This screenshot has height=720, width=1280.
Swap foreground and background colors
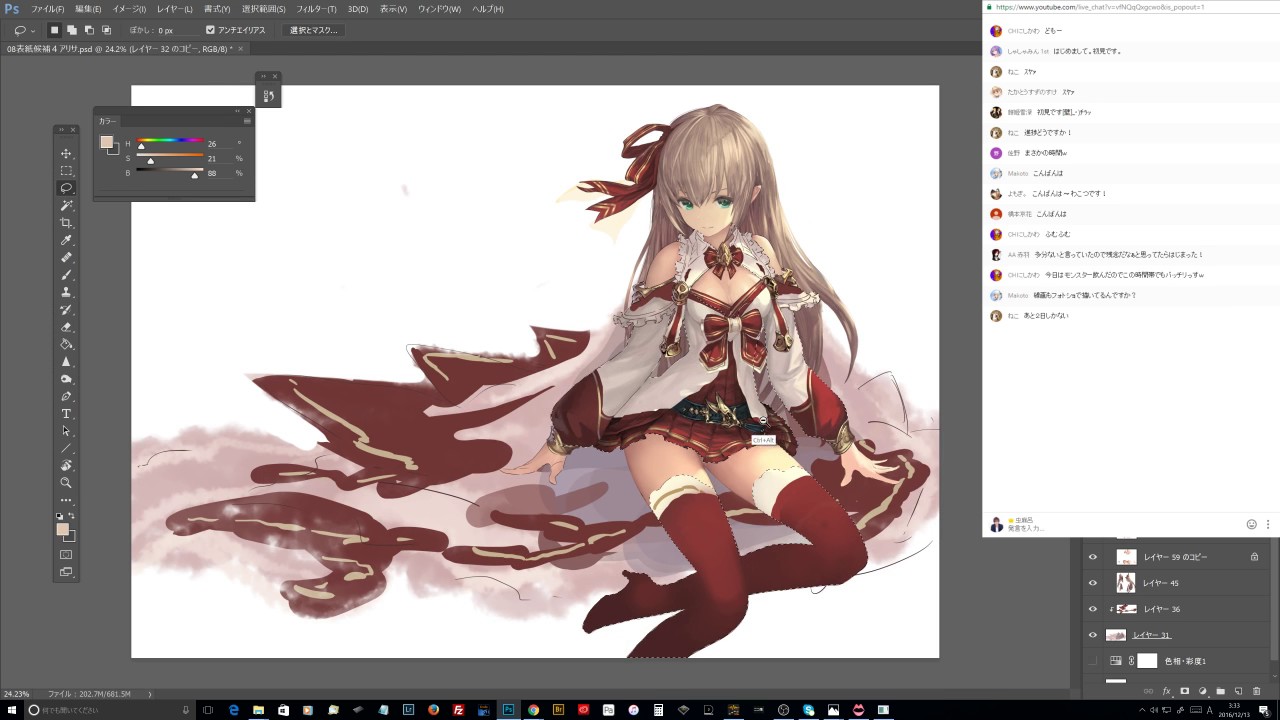72,516
